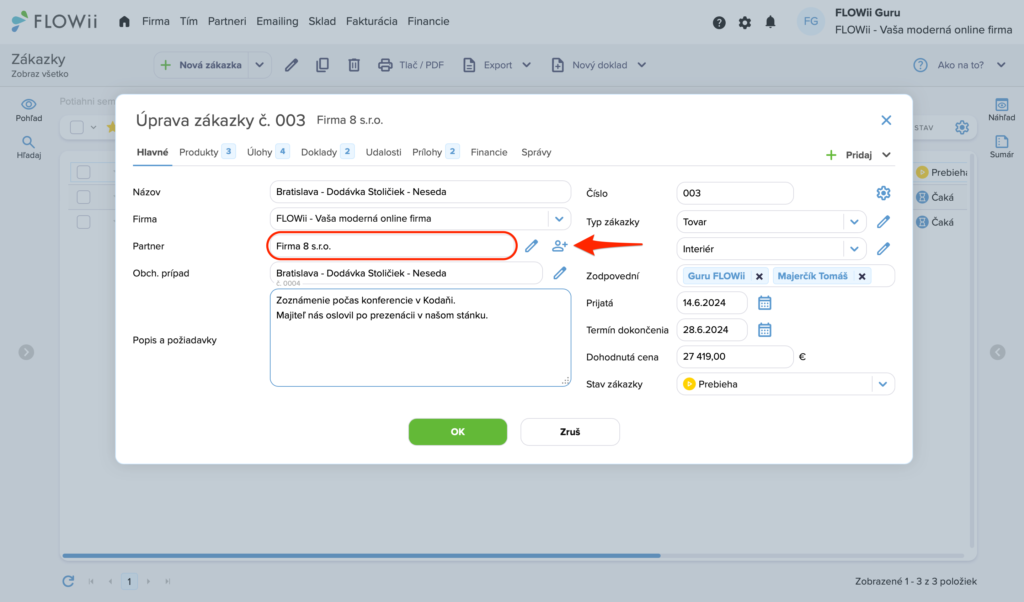Viewport: 1024px width, 602px height.
Task: Open the Typ zákazky Tovar dropdown
Action: (x=854, y=222)
